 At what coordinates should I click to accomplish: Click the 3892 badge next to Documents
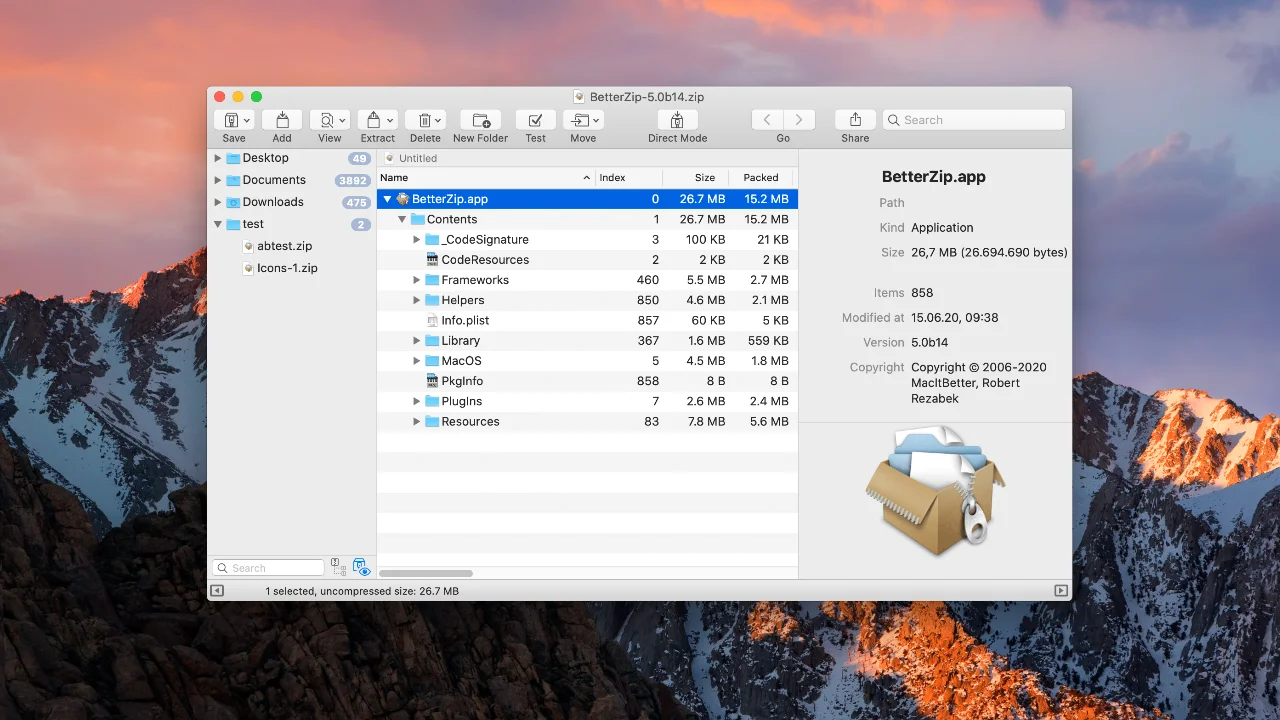coord(353,181)
